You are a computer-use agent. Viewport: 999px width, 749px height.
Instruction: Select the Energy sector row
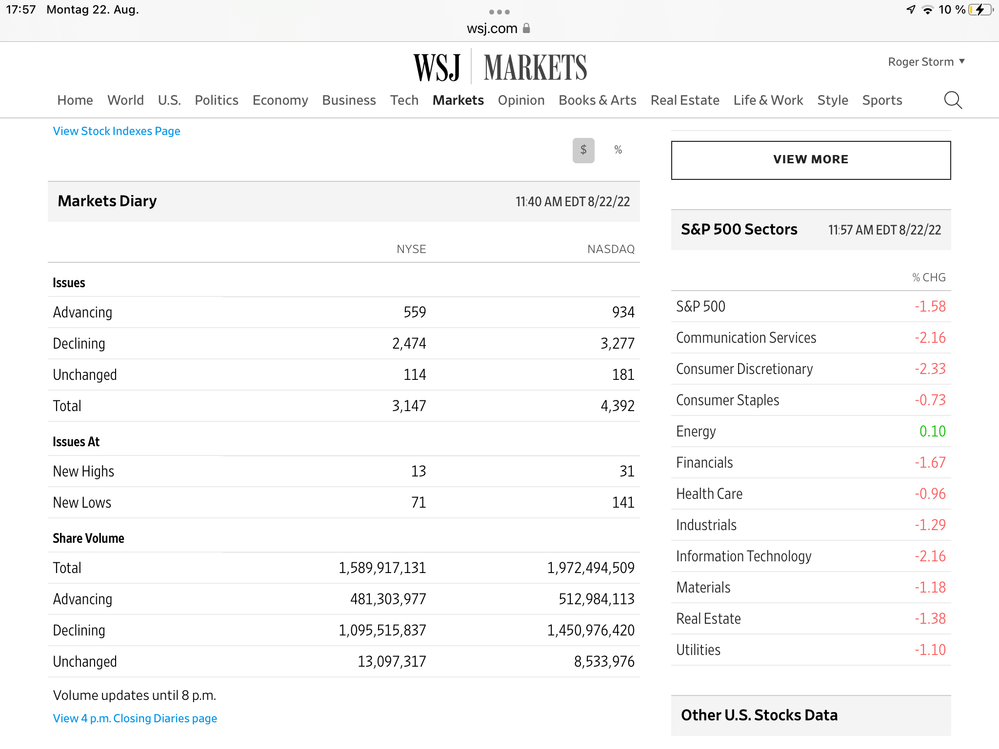click(810, 431)
